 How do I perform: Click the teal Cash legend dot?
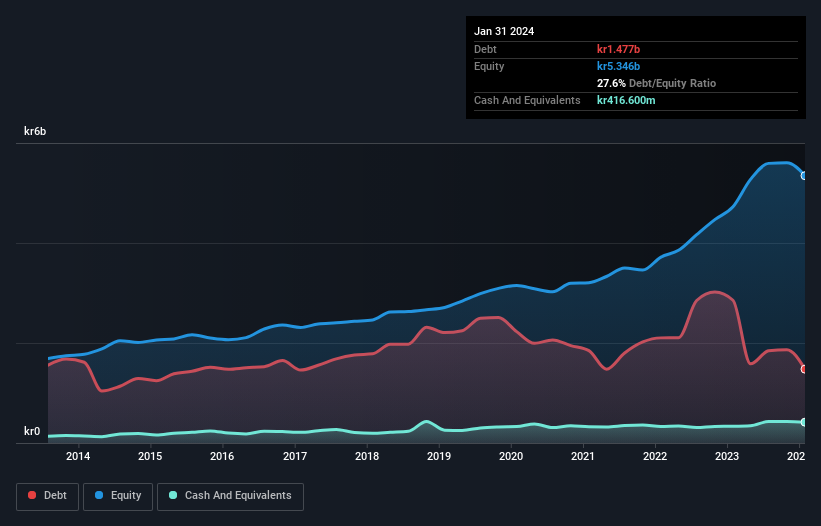(x=173, y=495)
